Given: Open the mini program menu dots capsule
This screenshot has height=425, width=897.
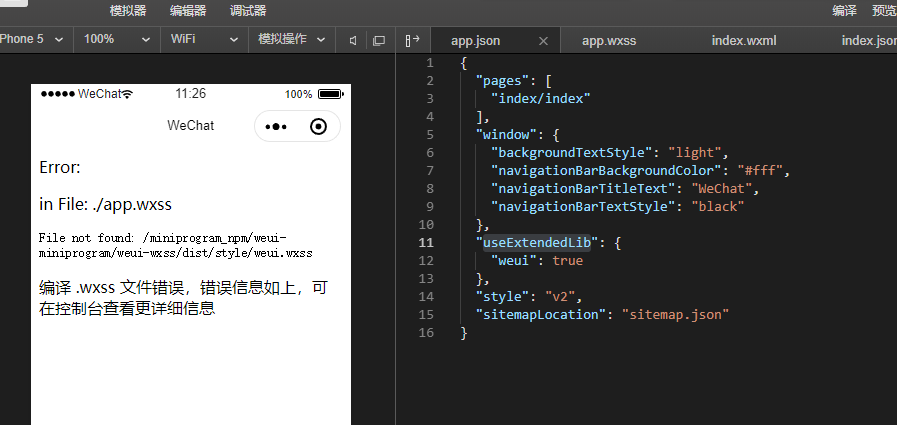Looking at the screenshot, I should tap(276, 126).
